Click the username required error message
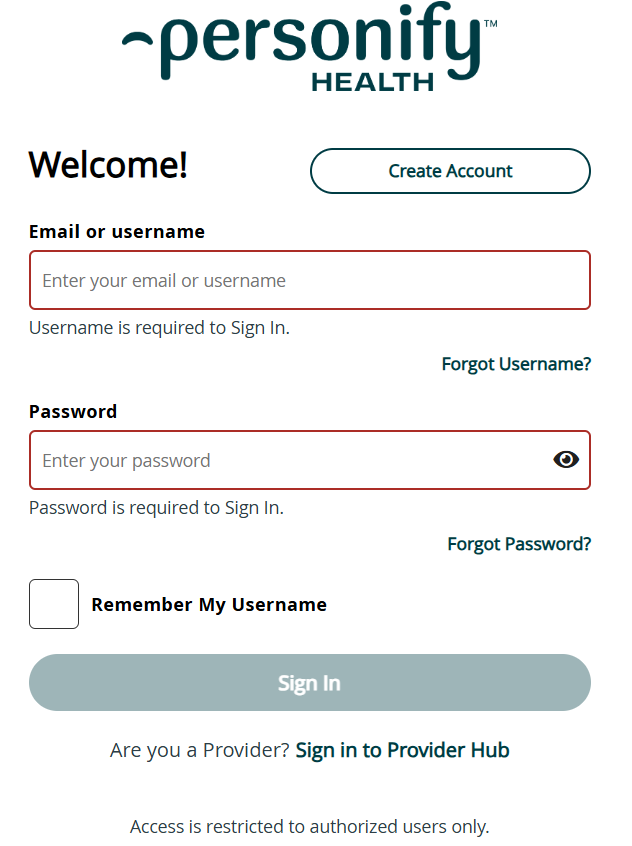632x846 pixels. 158,327
